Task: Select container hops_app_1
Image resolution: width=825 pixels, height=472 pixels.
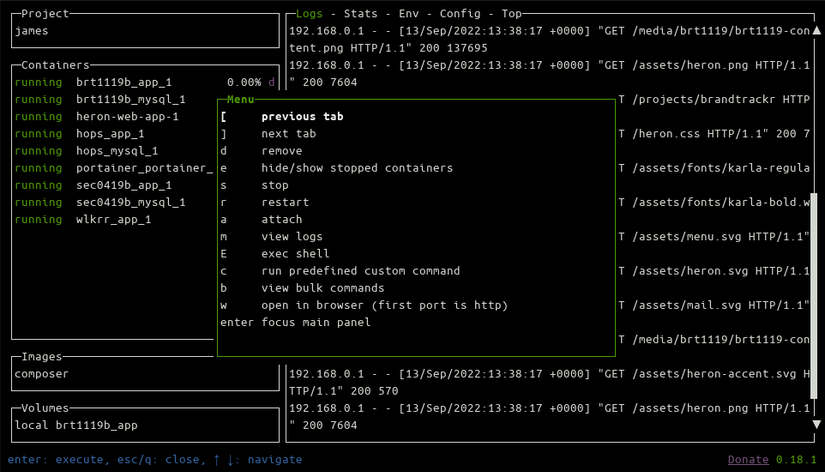Action: coord(115,134)
